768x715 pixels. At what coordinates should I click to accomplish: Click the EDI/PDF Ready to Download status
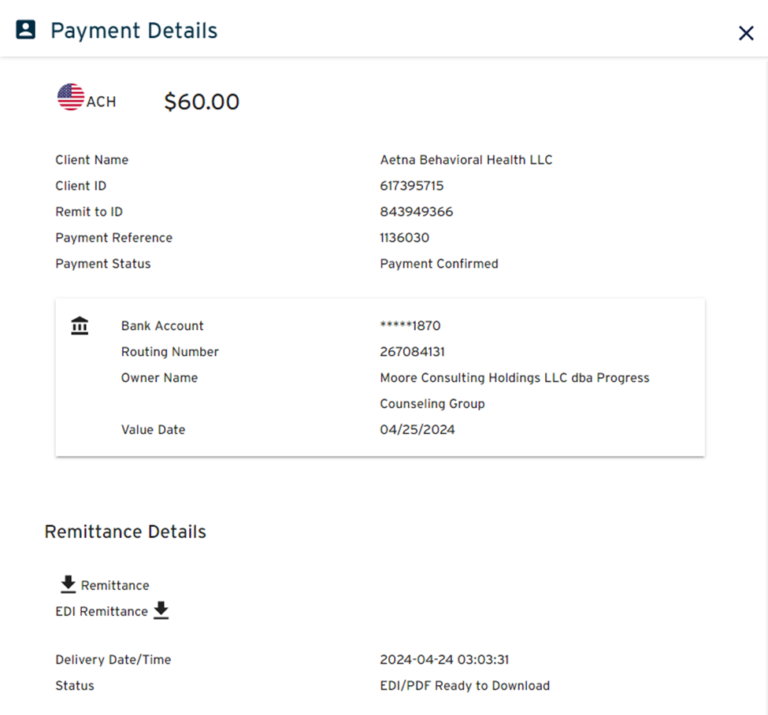tap(465, 686)
